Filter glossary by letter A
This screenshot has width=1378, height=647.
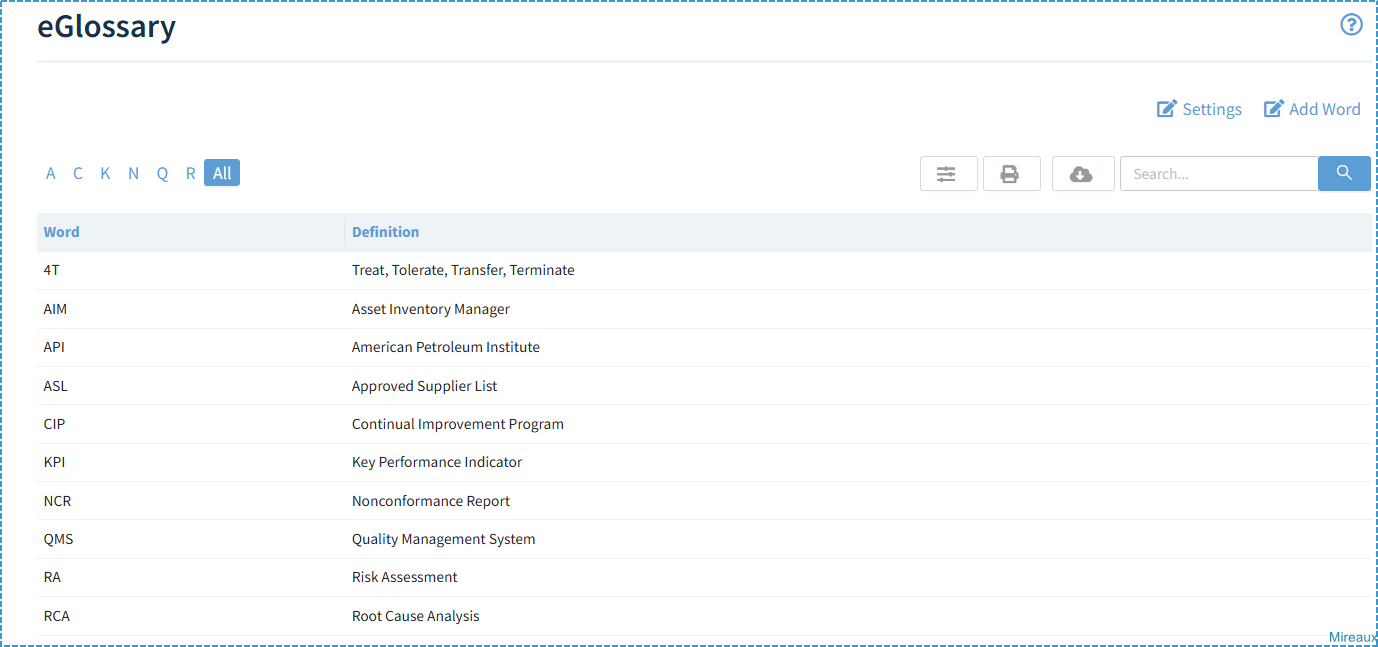[x=51, y=174]
